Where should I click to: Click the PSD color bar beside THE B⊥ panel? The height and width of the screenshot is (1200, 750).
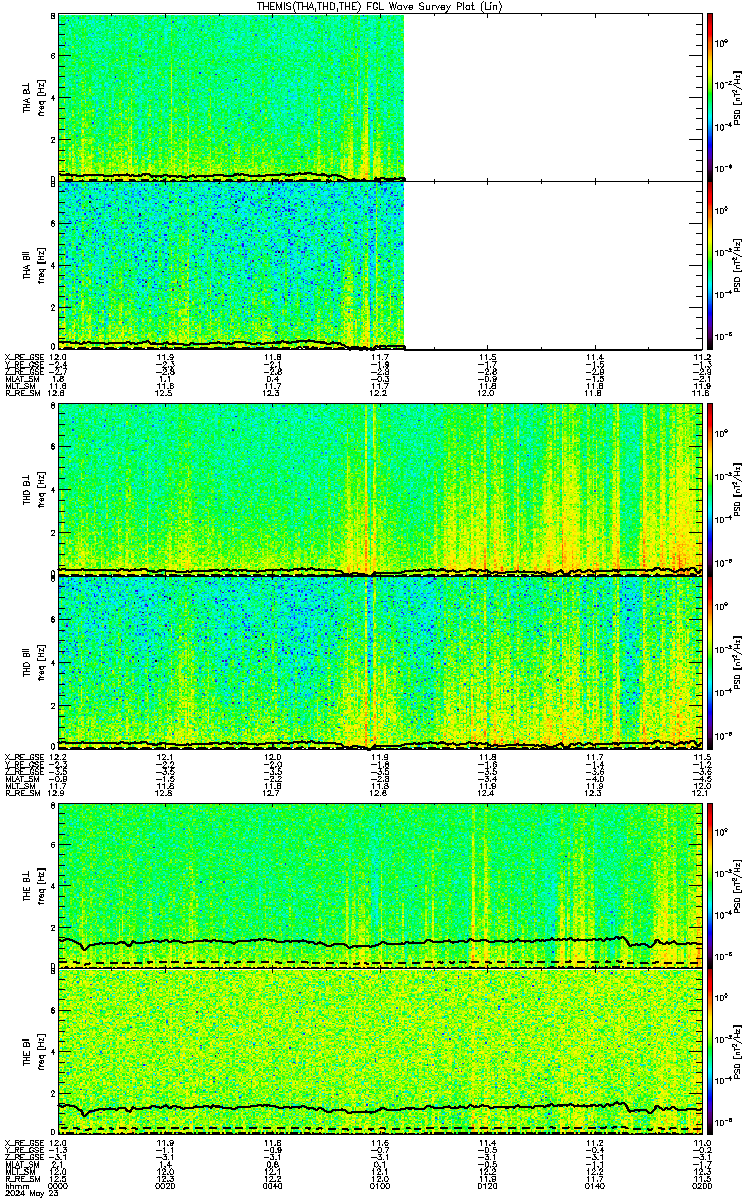point(710,885)
